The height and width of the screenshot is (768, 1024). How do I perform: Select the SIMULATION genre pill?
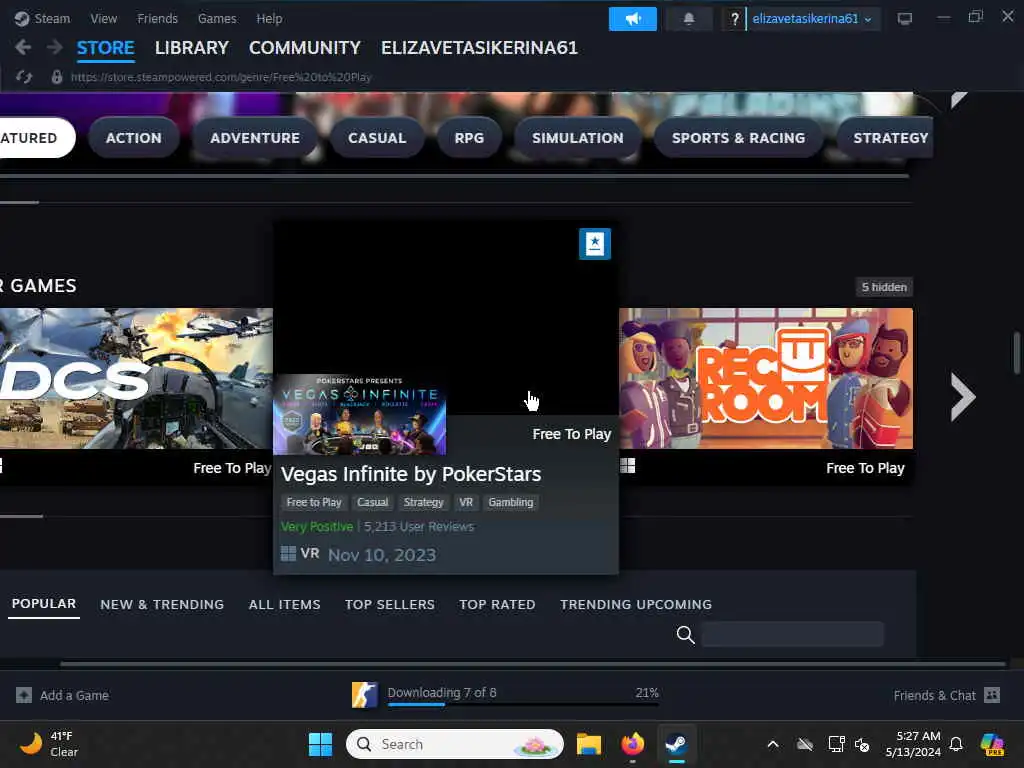click(x=577, y=138)
